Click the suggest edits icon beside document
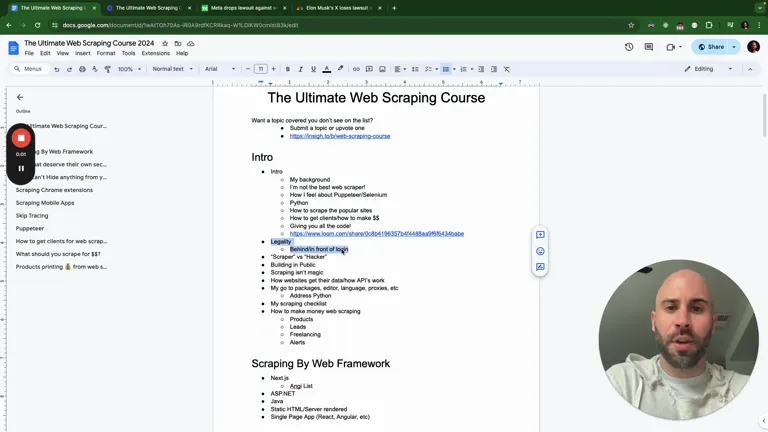The width and height of the screenshot is (768, 432). pyautogui.click(x=540, y=267)
